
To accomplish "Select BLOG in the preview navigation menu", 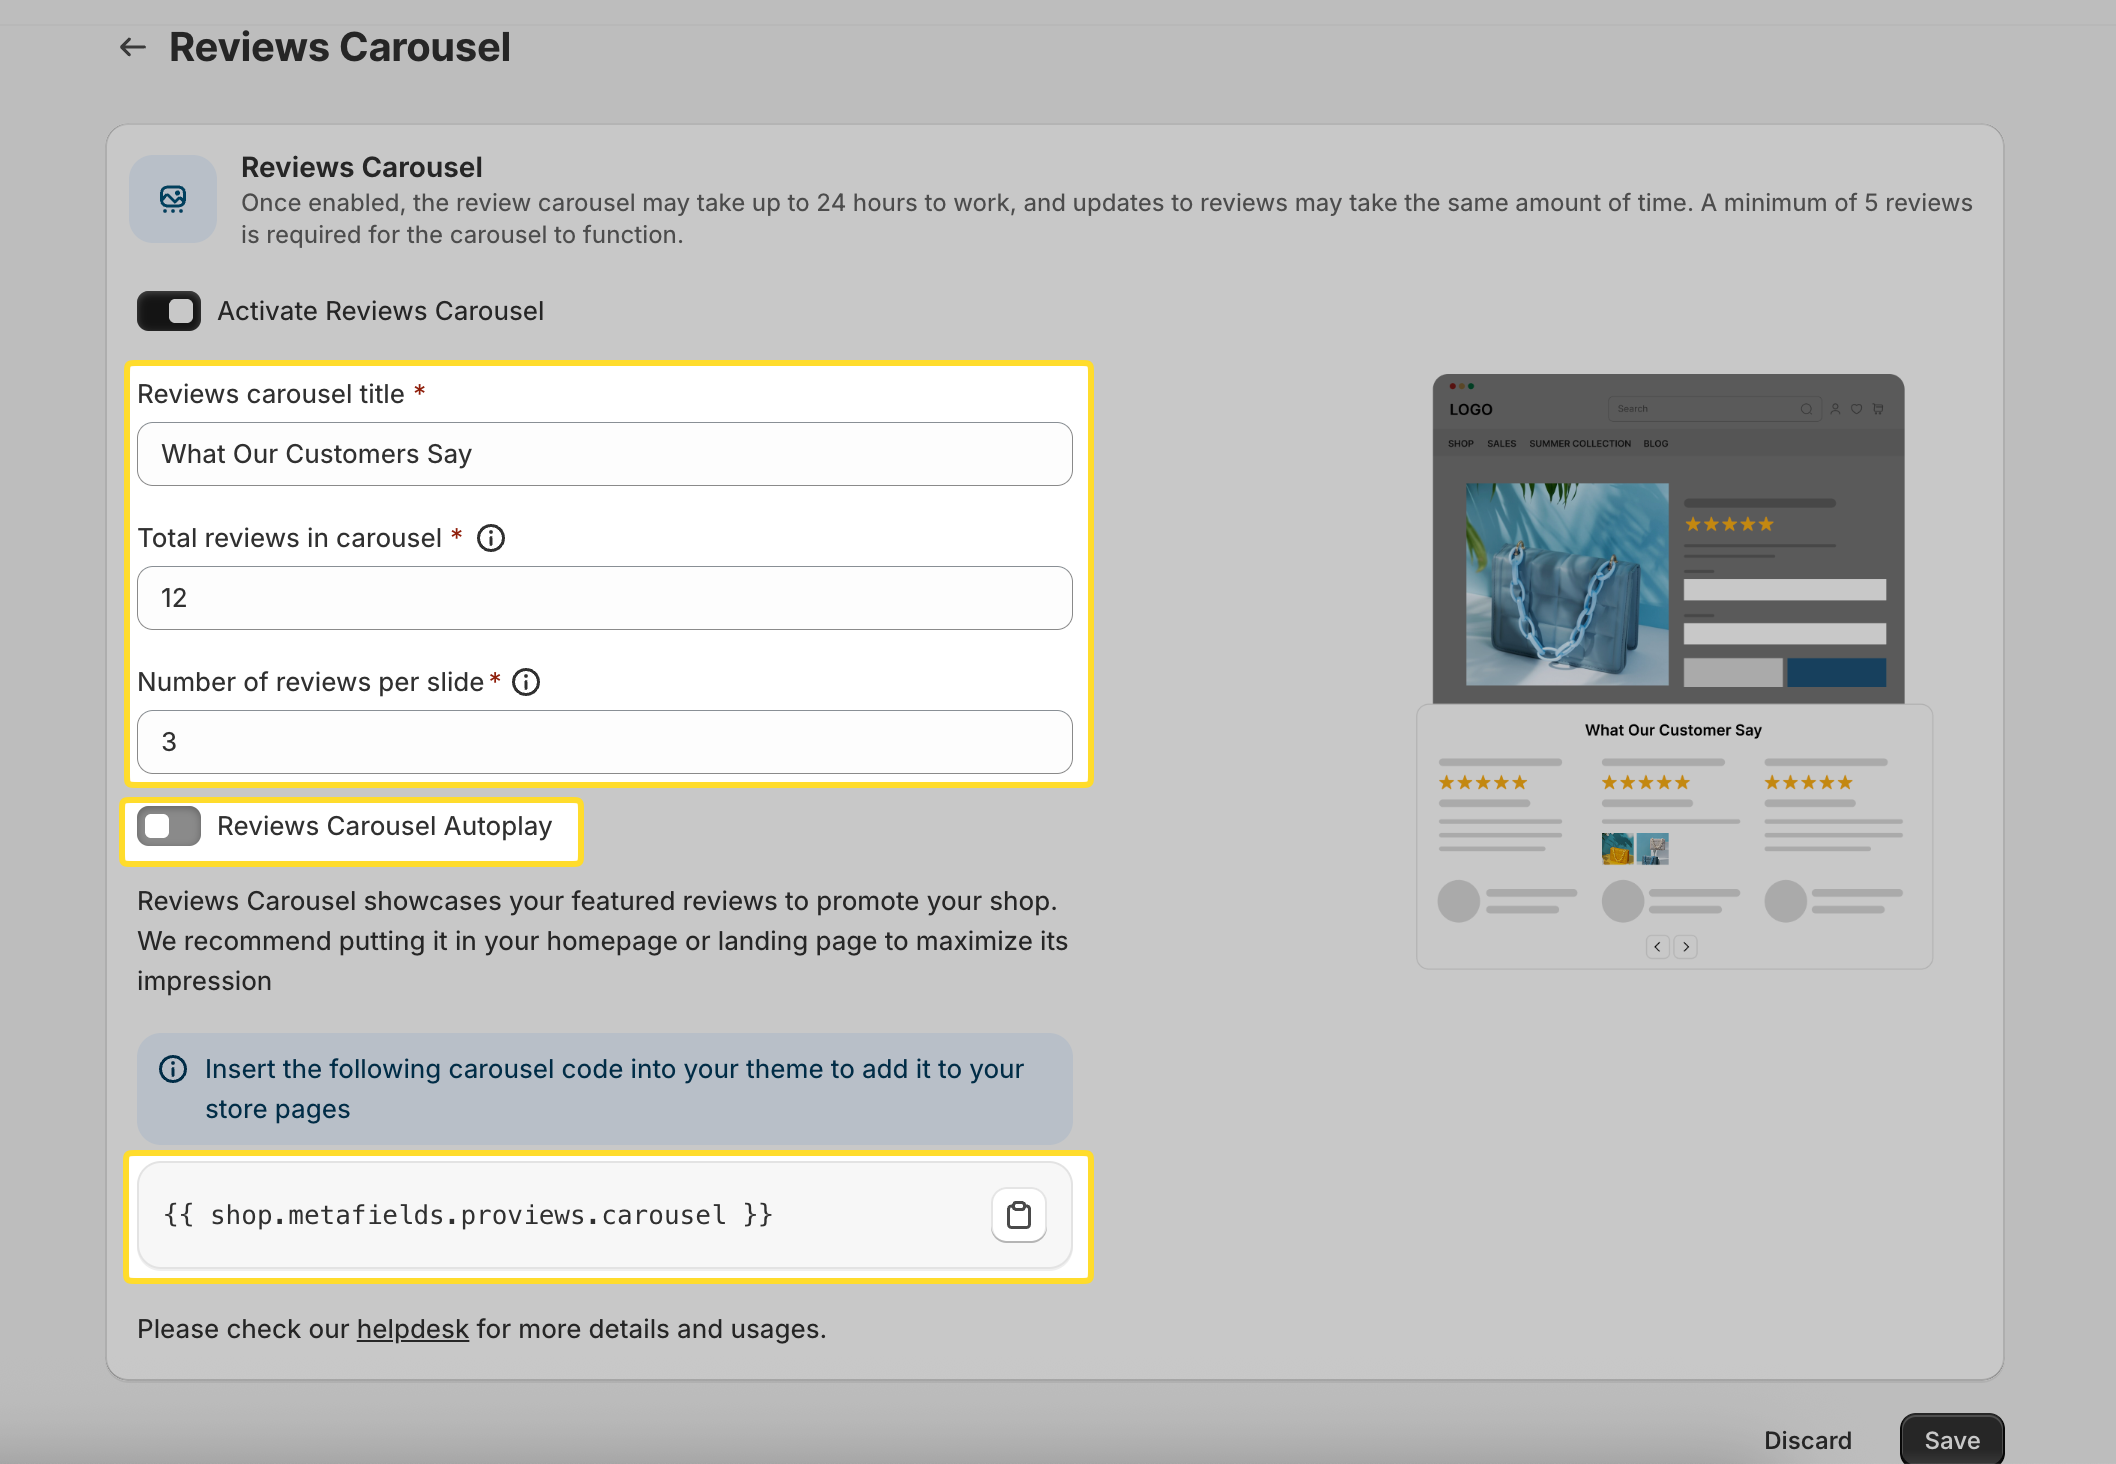I will (1656, 443).
